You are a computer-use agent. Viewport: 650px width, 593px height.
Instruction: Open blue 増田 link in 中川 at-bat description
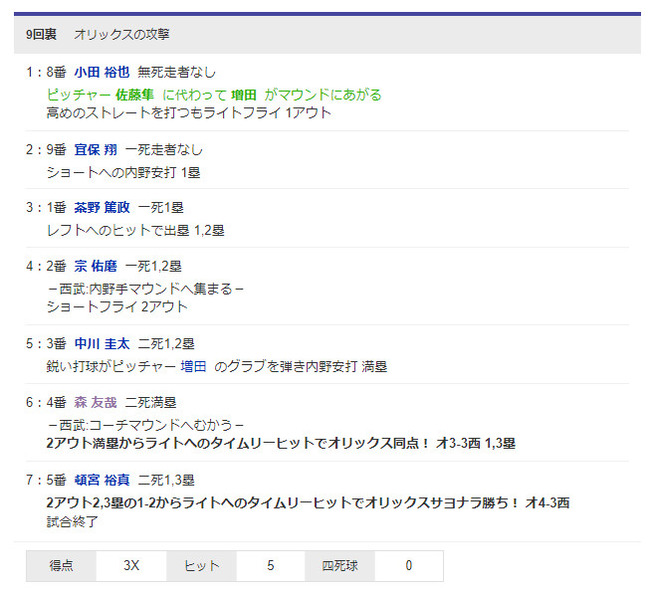point(193,366)
